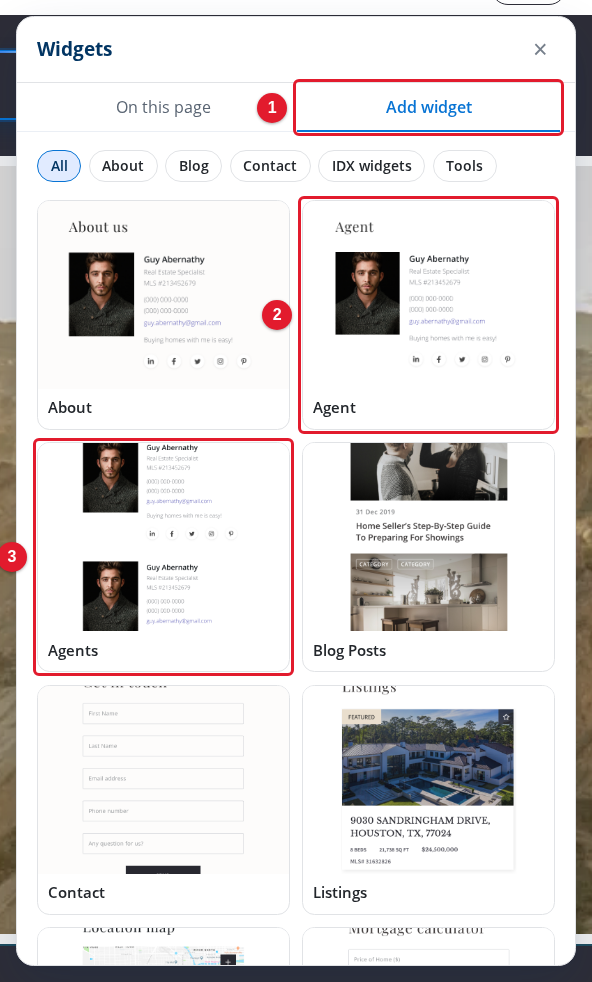592x982 pixels.
Task: Click Pinterest icon in About us preview
Action: click(244, 361)
